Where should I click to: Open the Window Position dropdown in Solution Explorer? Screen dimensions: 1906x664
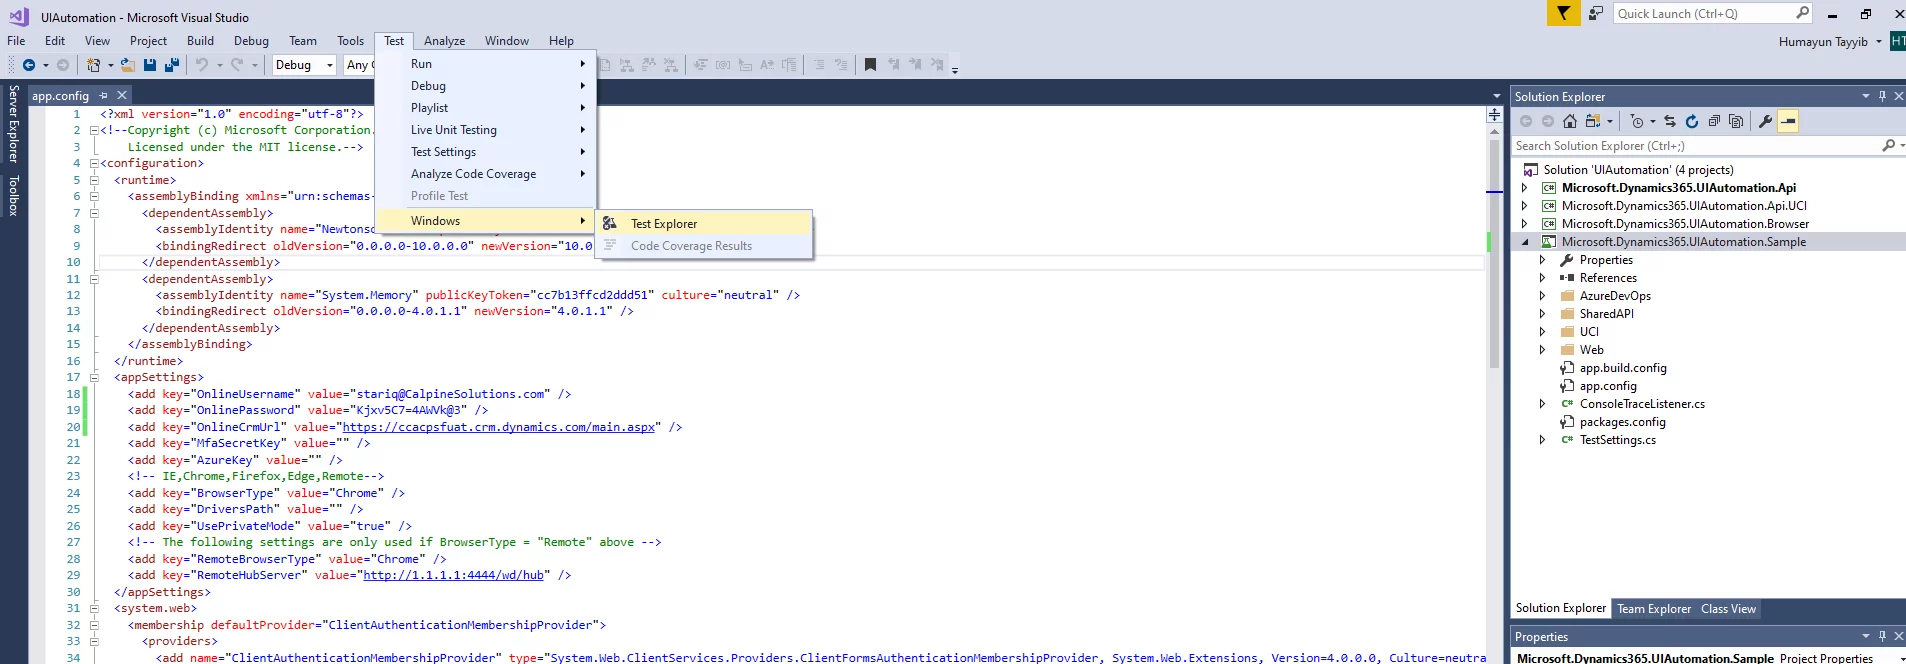click(1865, 96)
